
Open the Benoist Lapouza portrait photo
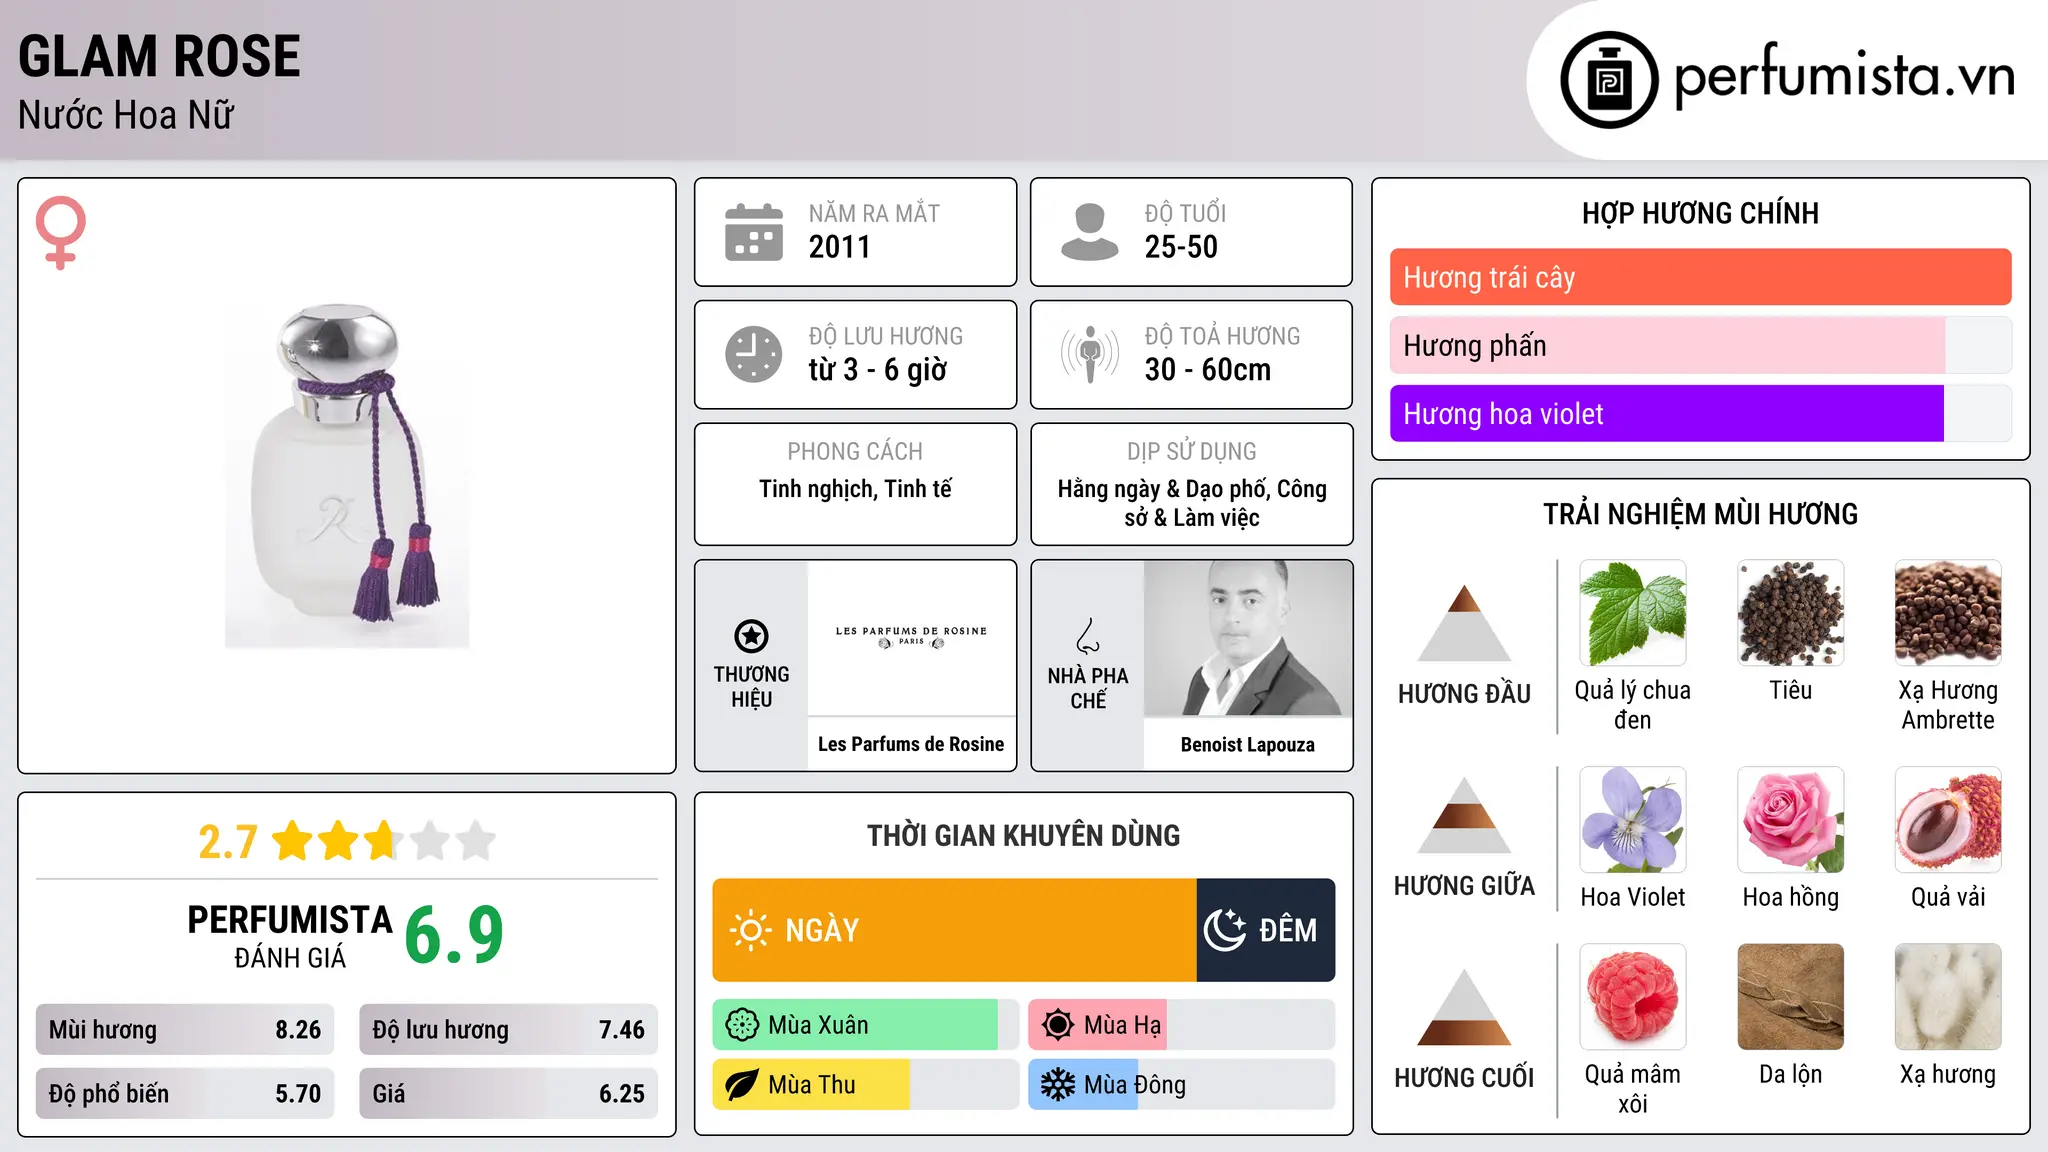tap(1248, 638)
